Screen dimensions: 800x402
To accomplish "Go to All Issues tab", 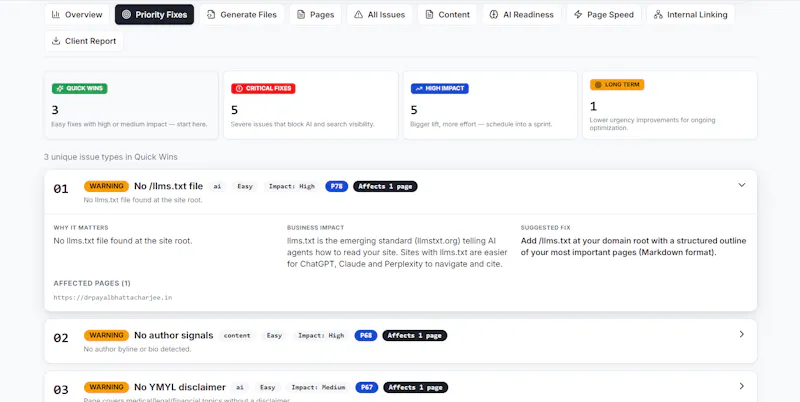I will point(380,15).
